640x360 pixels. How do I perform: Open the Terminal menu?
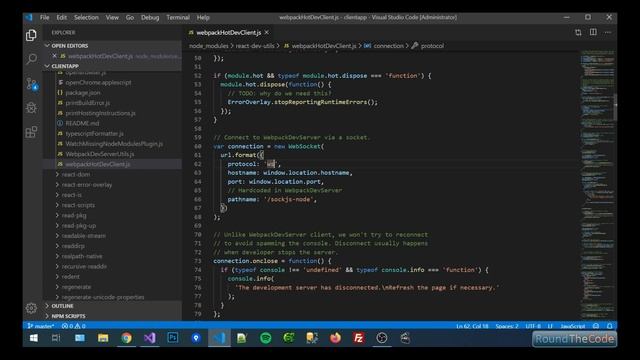coord(178,18)
